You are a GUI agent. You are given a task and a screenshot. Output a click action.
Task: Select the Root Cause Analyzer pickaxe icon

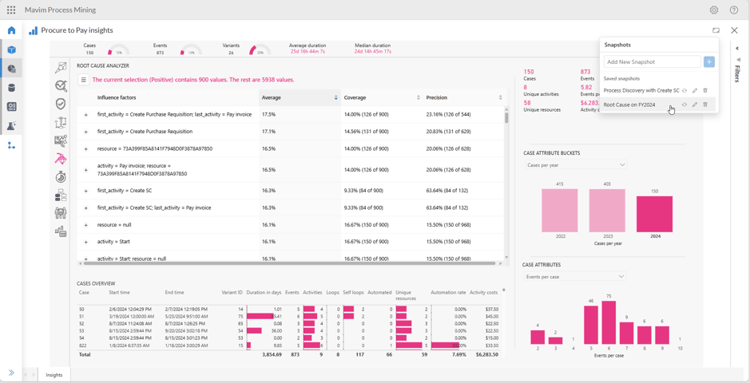(61, 159)
